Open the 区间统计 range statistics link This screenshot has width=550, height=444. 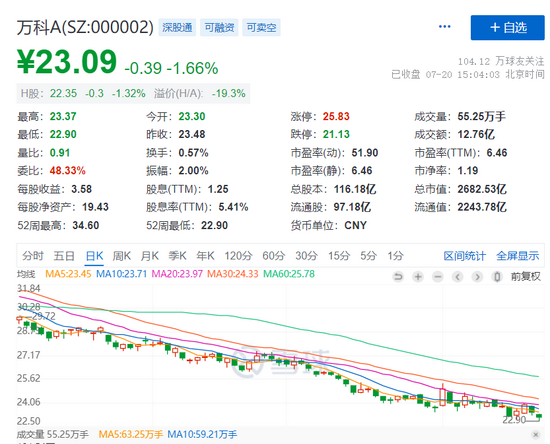click(464, 256)
